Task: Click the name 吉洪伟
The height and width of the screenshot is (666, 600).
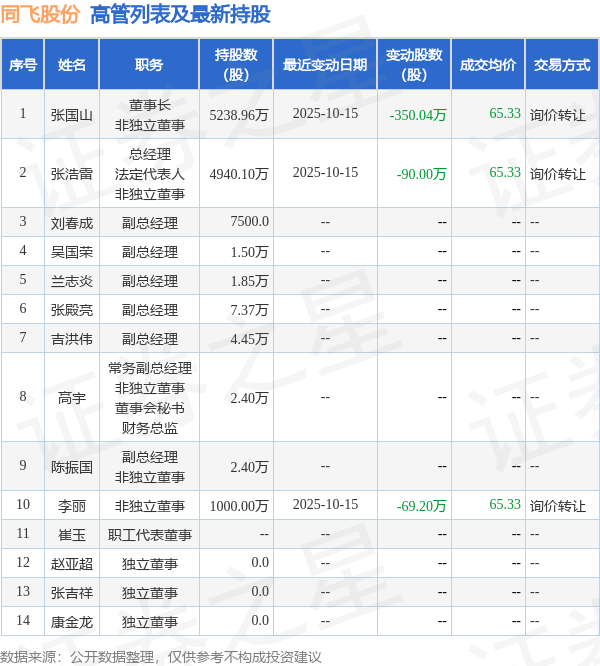Action: [x=72, y=339]
